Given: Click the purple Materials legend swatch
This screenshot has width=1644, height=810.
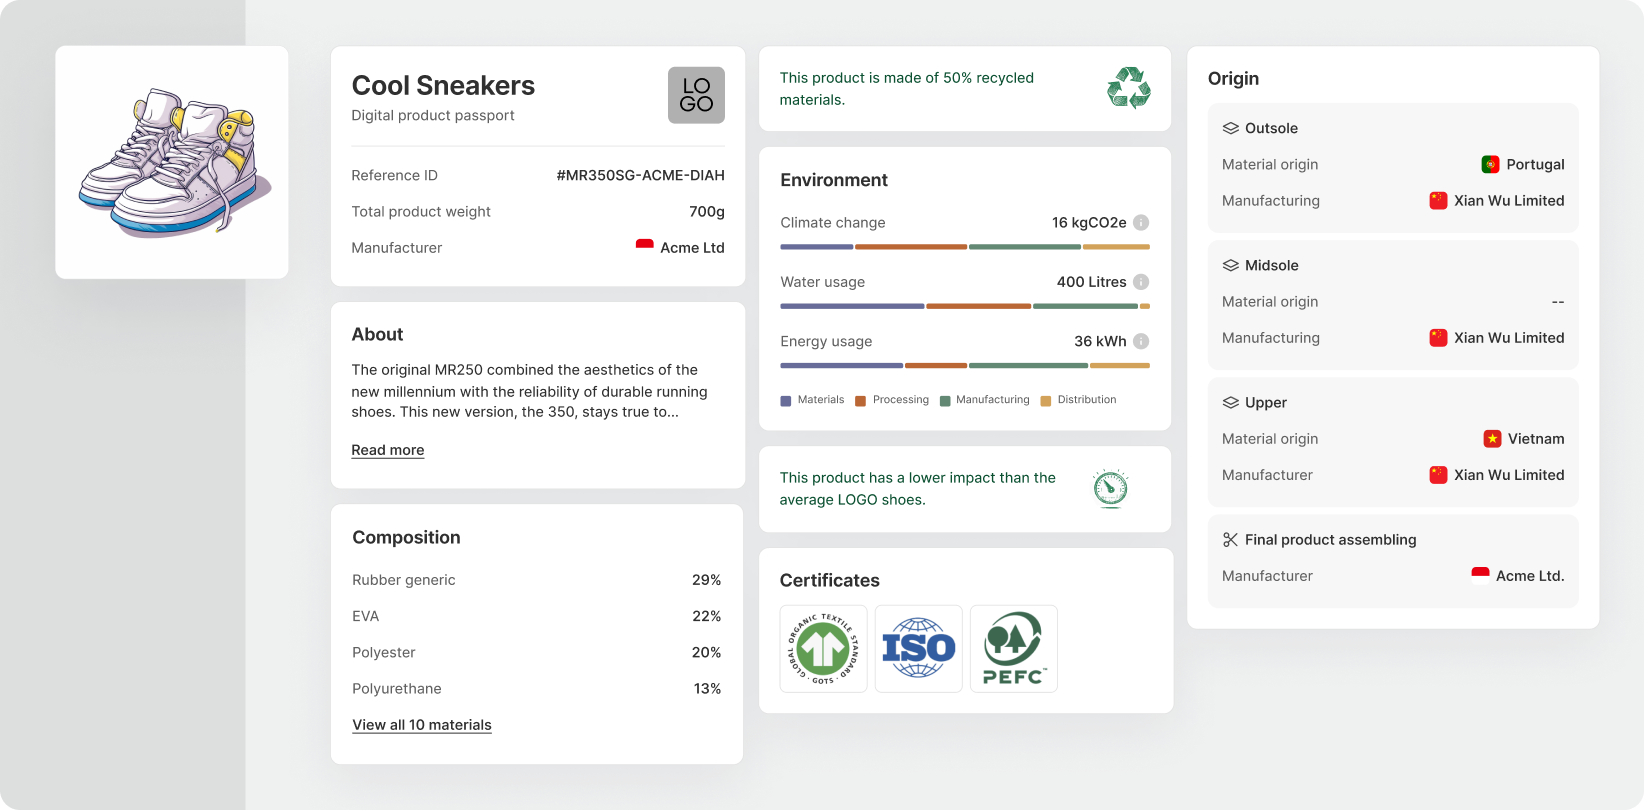Looking at the screenshot, I should pyautogui.click(x=786, y=401).
